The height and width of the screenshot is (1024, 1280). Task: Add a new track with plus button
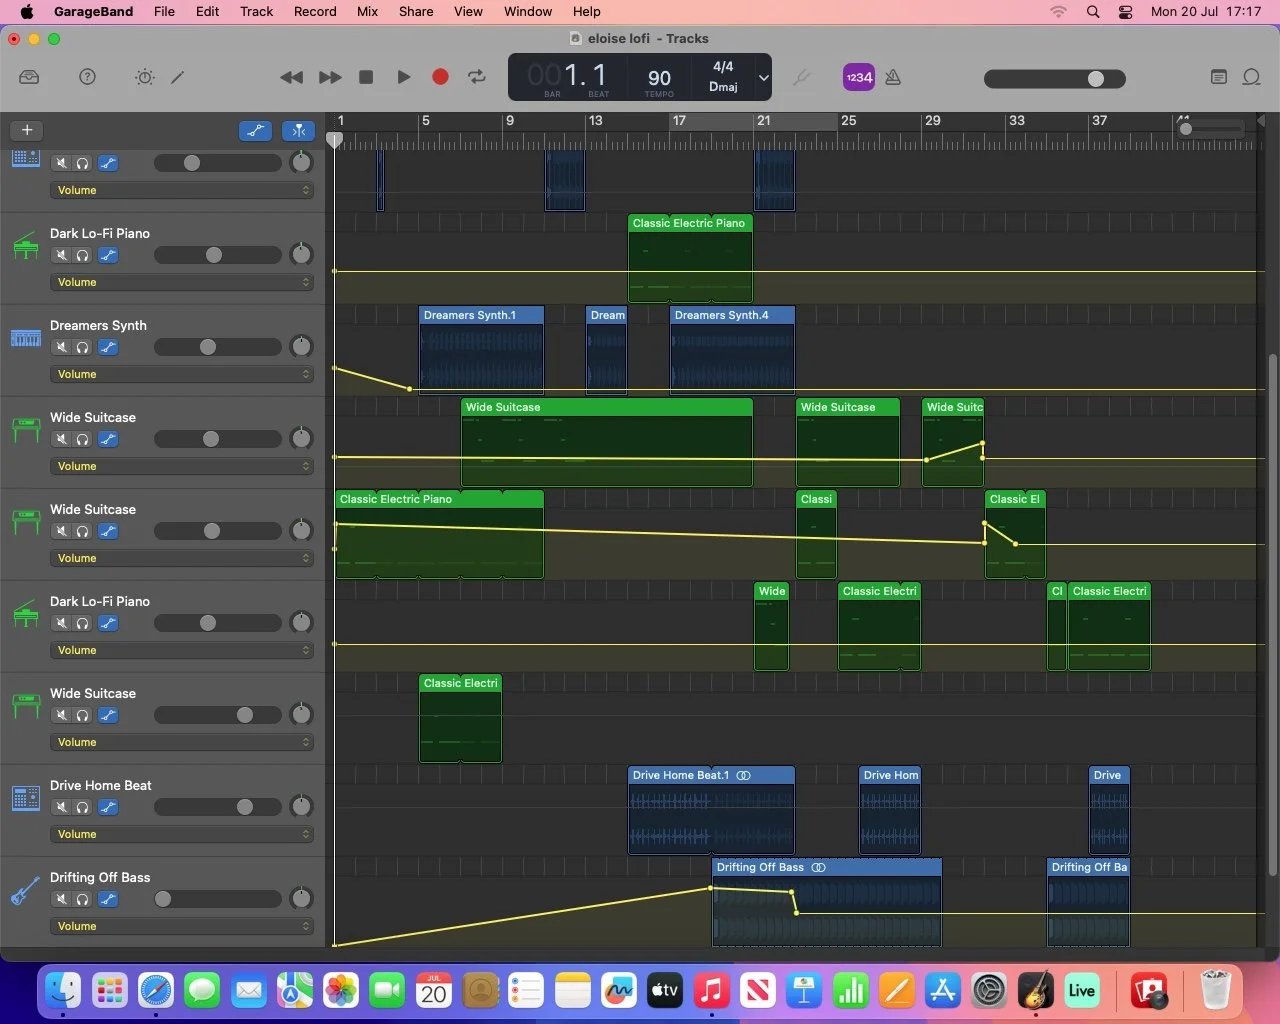(27, 130)
